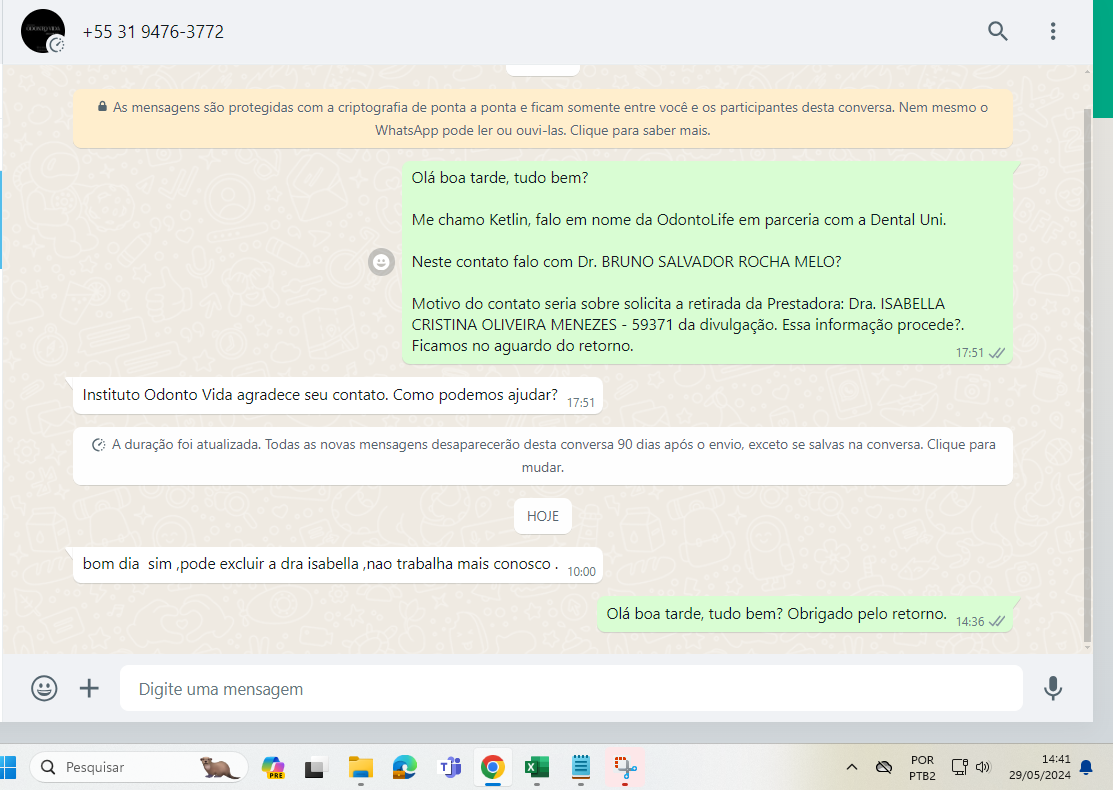Screen dimensions: 1113x790
Task: Open Task View on the taskbar
Action: coord(316,767)
